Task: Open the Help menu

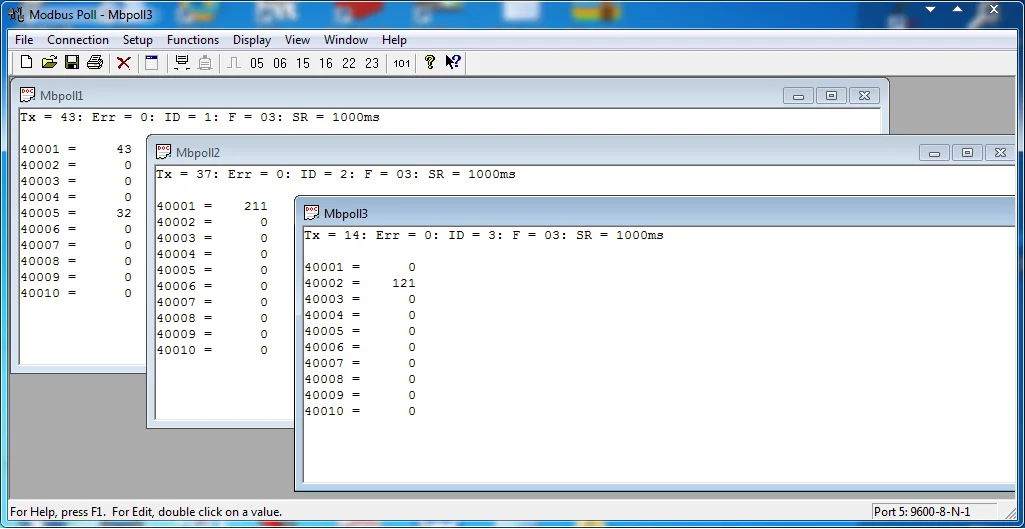Action: (x=394, y=40)
